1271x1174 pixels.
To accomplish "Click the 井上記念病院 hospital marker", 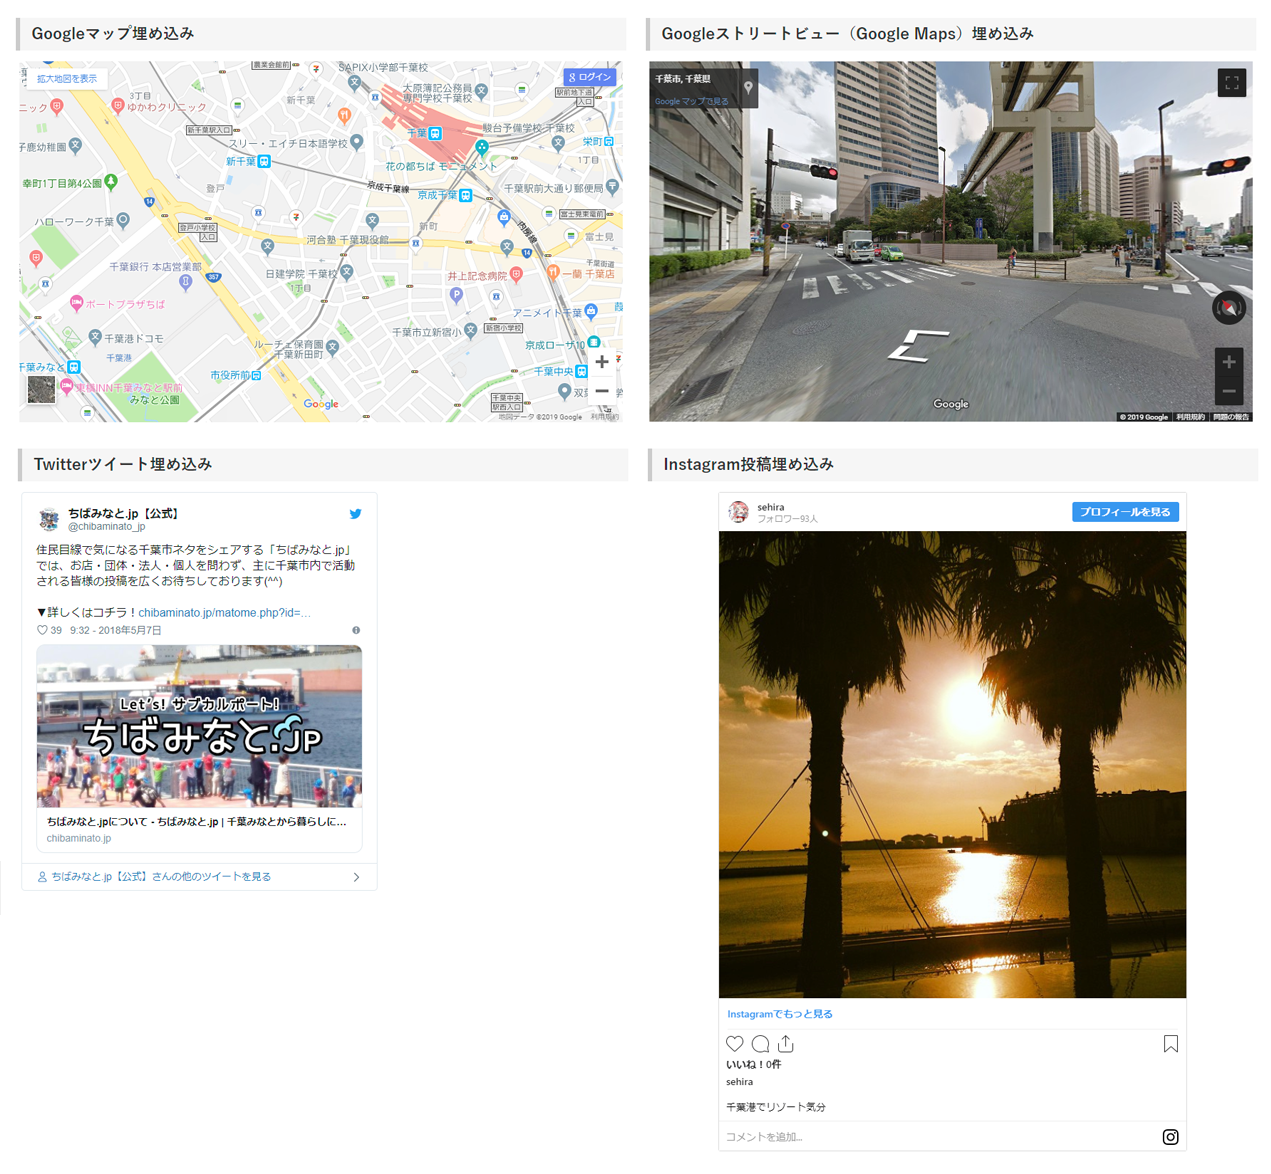I will [x=516, y=274].
